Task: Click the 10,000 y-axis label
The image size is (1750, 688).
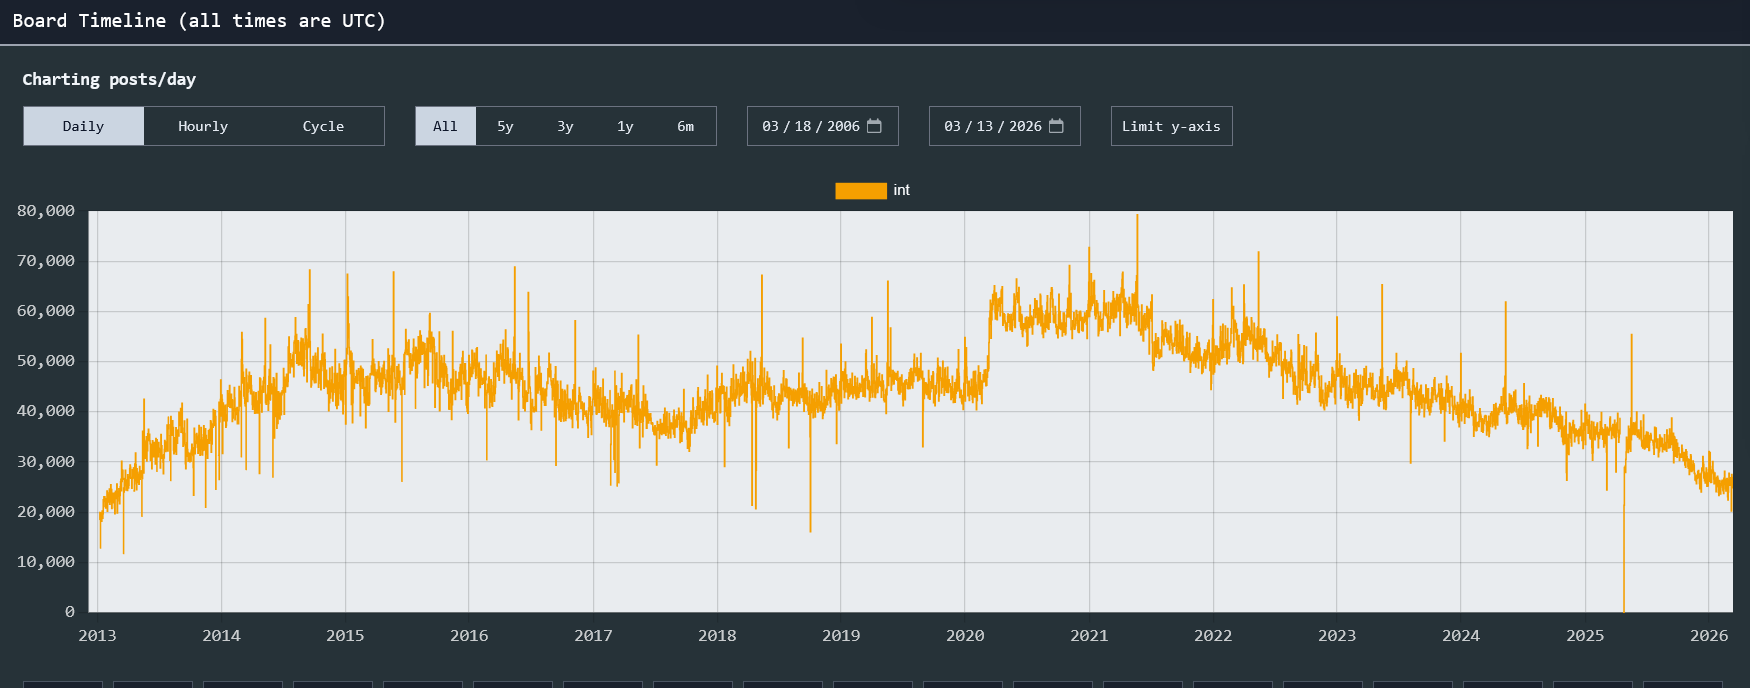Action: 46,562
